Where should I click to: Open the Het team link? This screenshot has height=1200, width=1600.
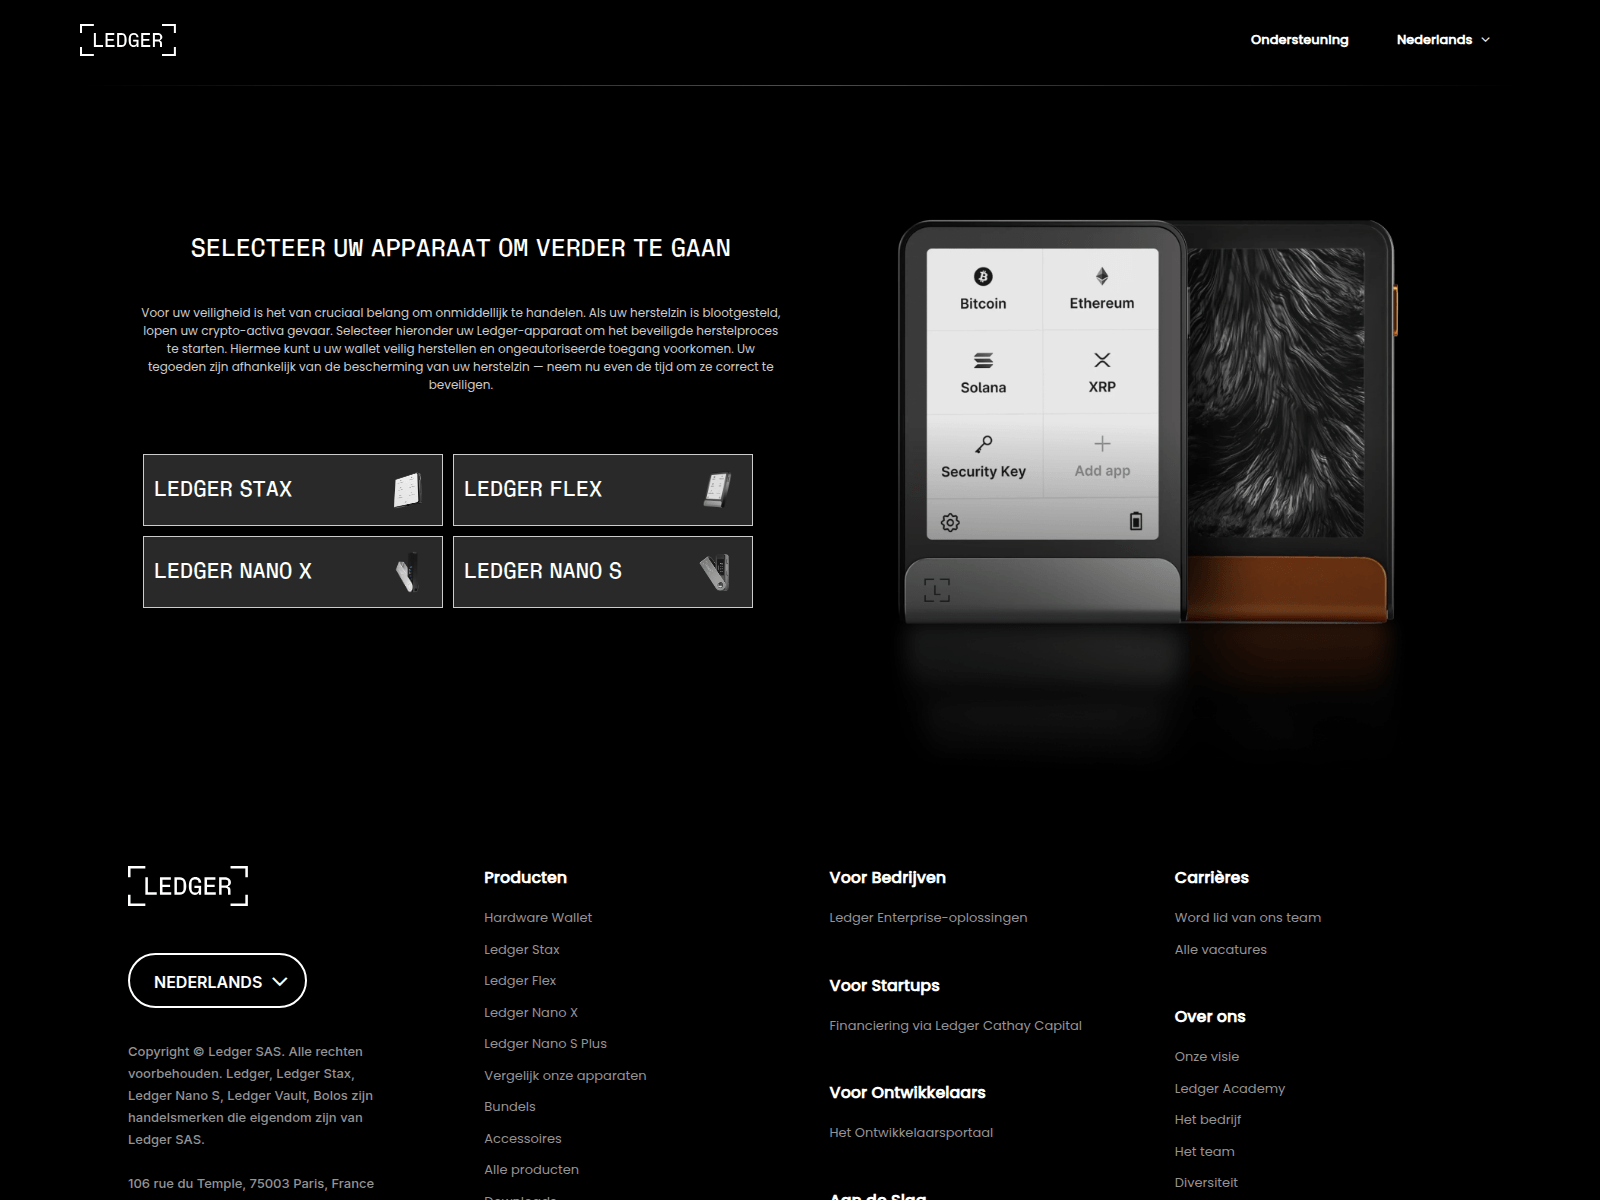click(1204, 1152)
